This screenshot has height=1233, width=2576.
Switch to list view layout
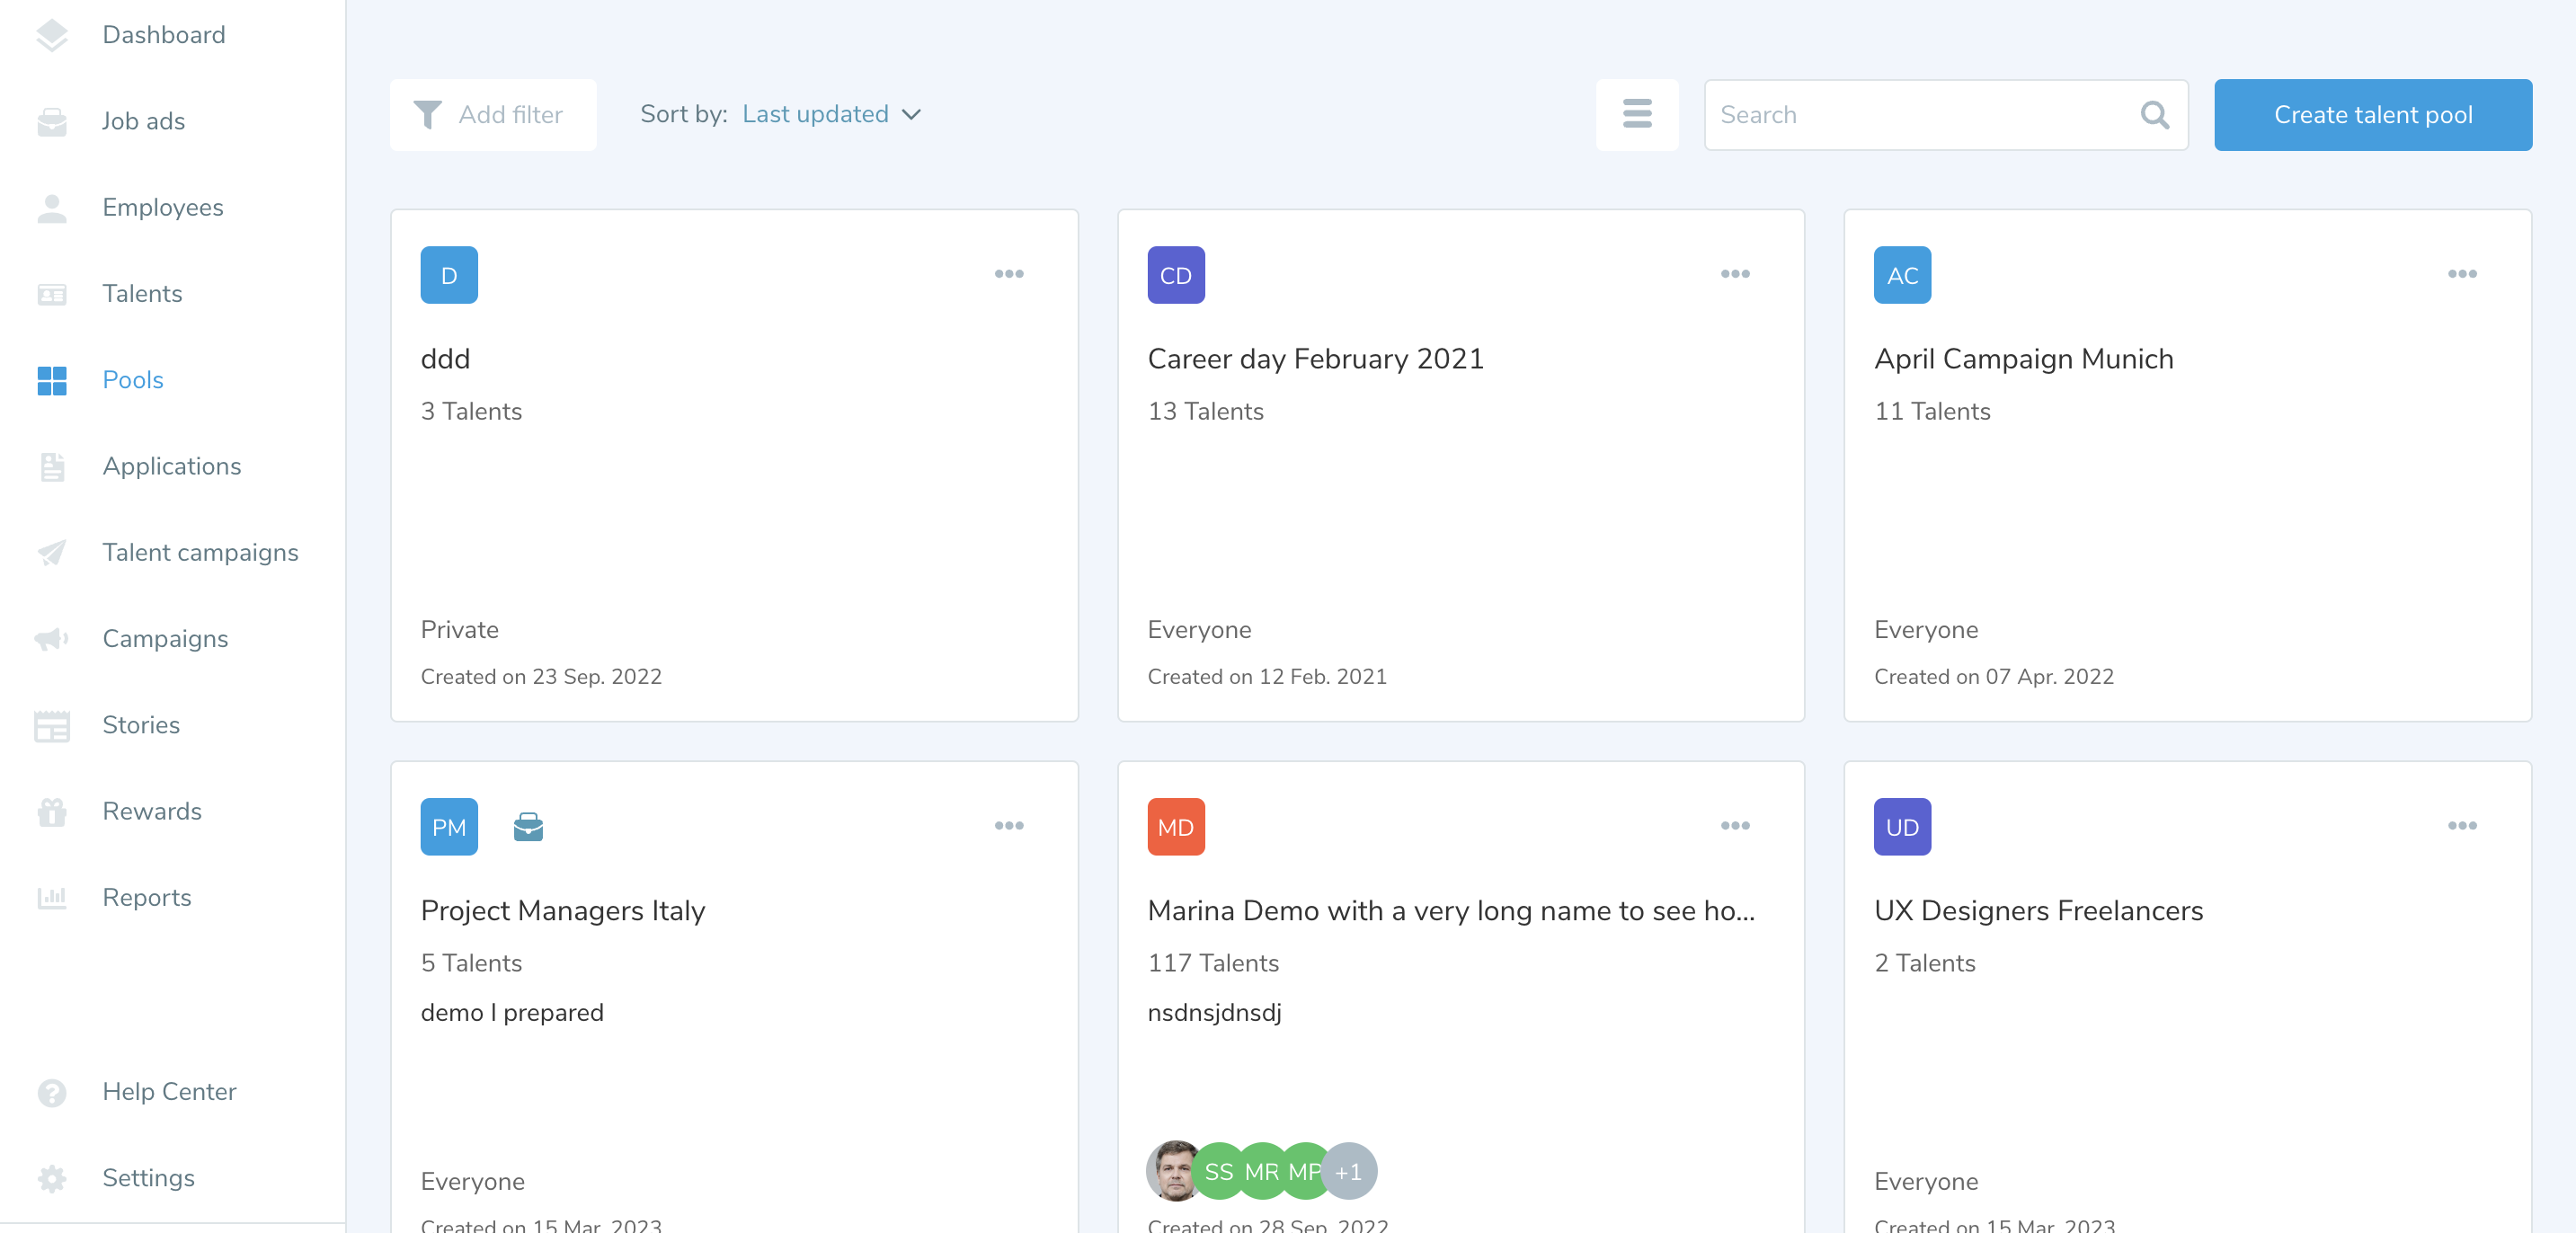(x=1636, y=114)
